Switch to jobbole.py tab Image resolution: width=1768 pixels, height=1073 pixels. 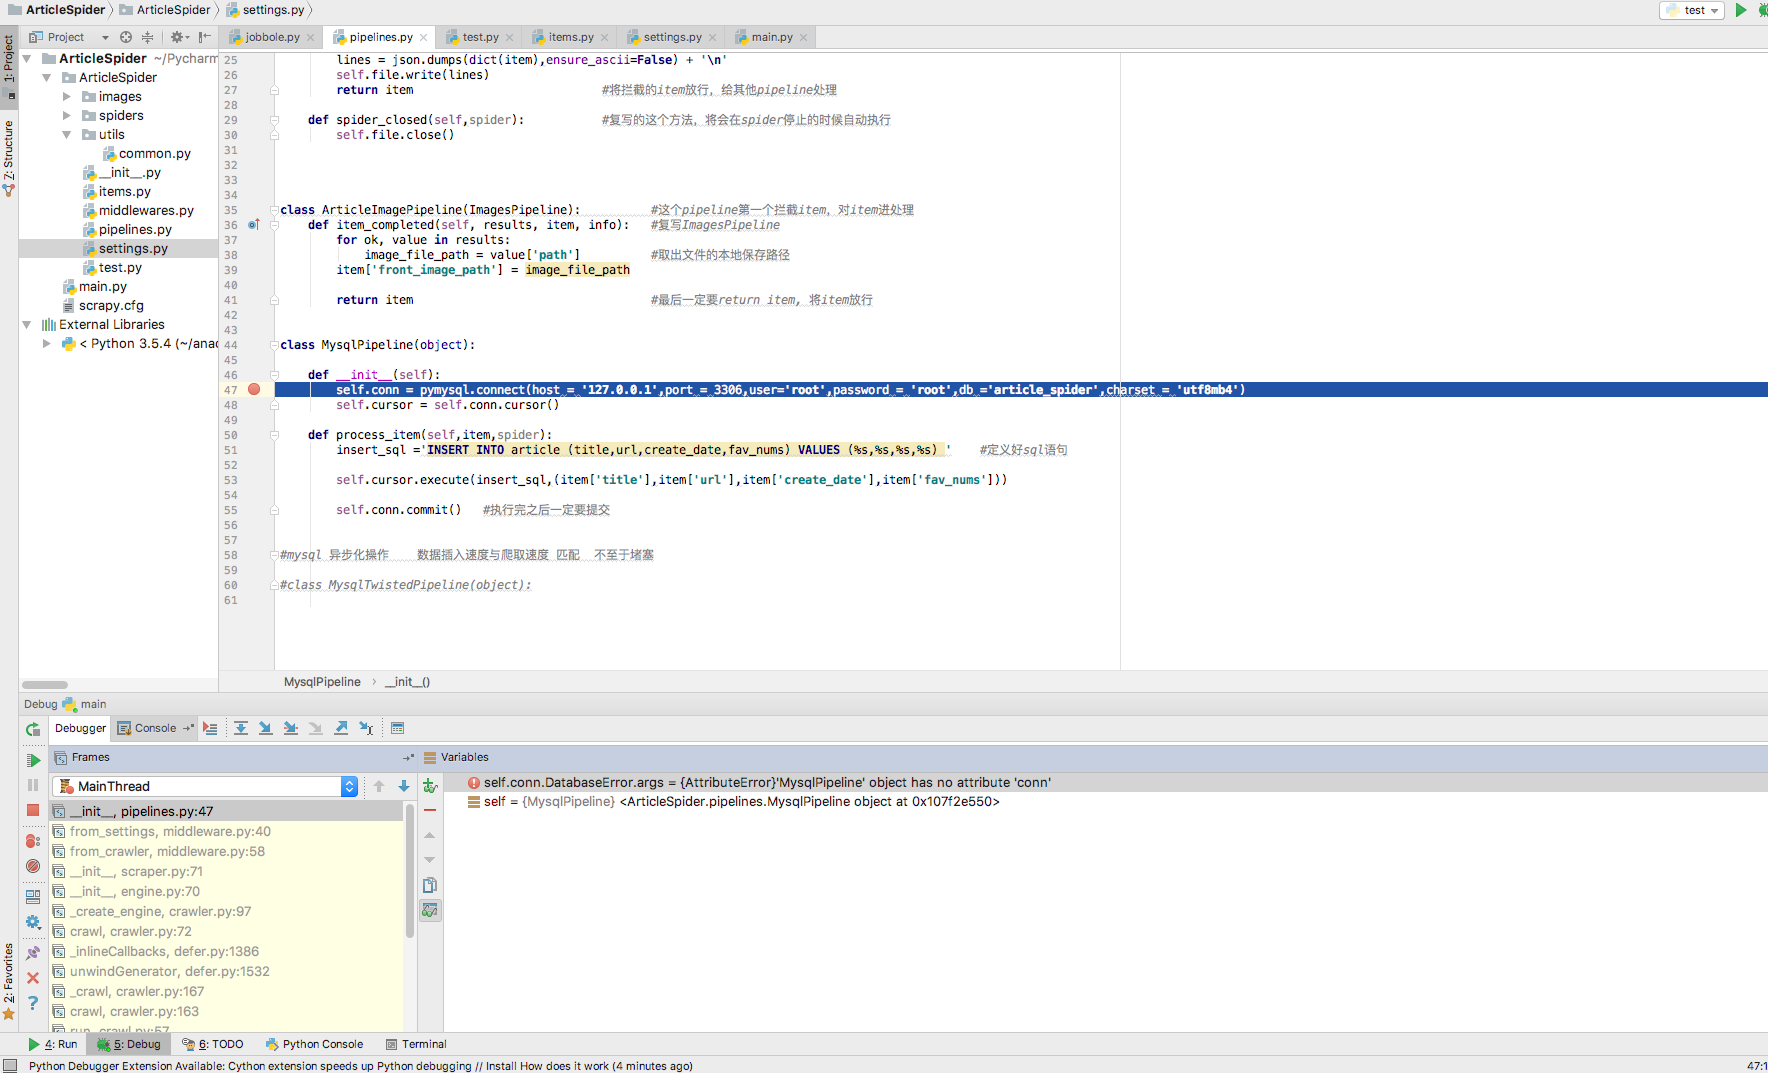(x=272, y=37)
